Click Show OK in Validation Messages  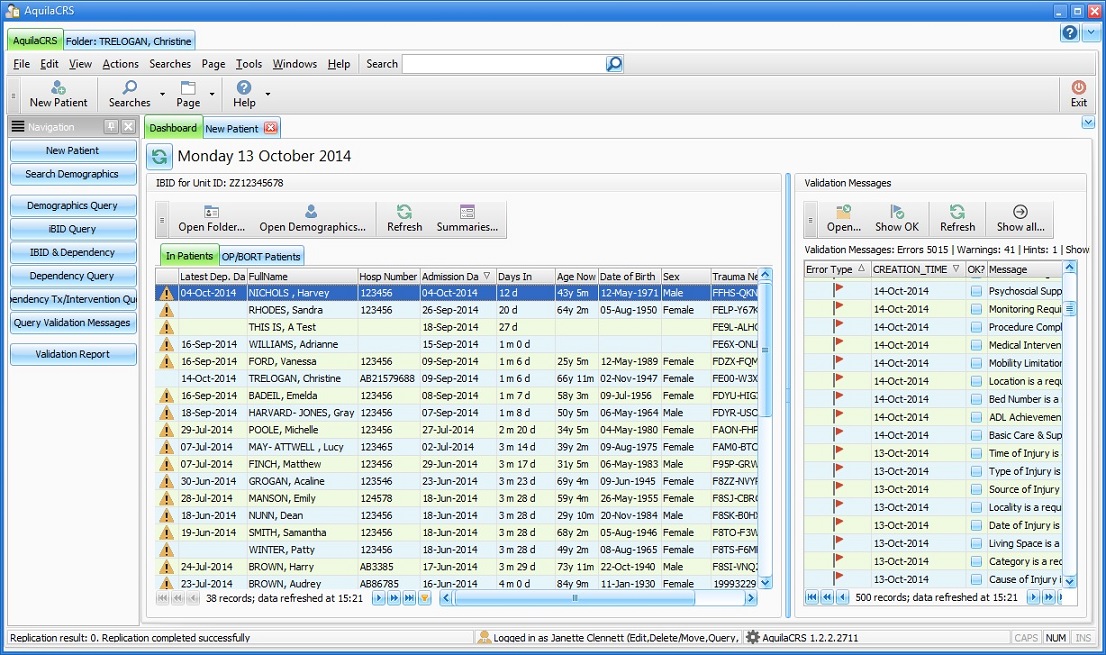click(x=896, y=219)
